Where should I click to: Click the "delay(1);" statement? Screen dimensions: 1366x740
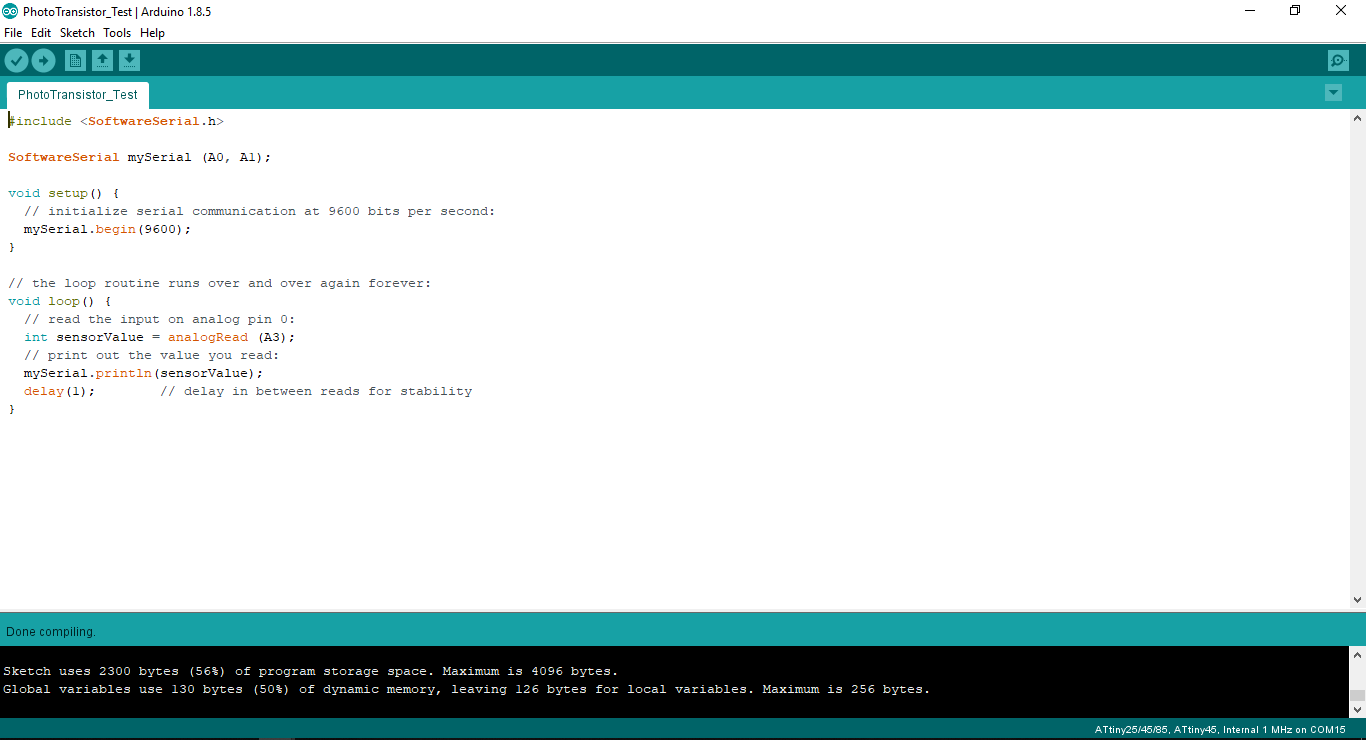[60, 391]
